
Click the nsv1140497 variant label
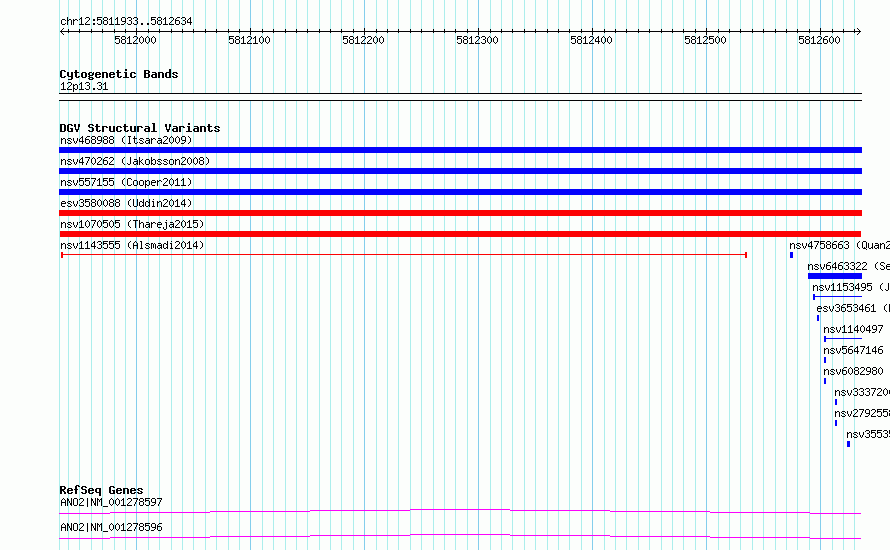click(x=853, y=329)
